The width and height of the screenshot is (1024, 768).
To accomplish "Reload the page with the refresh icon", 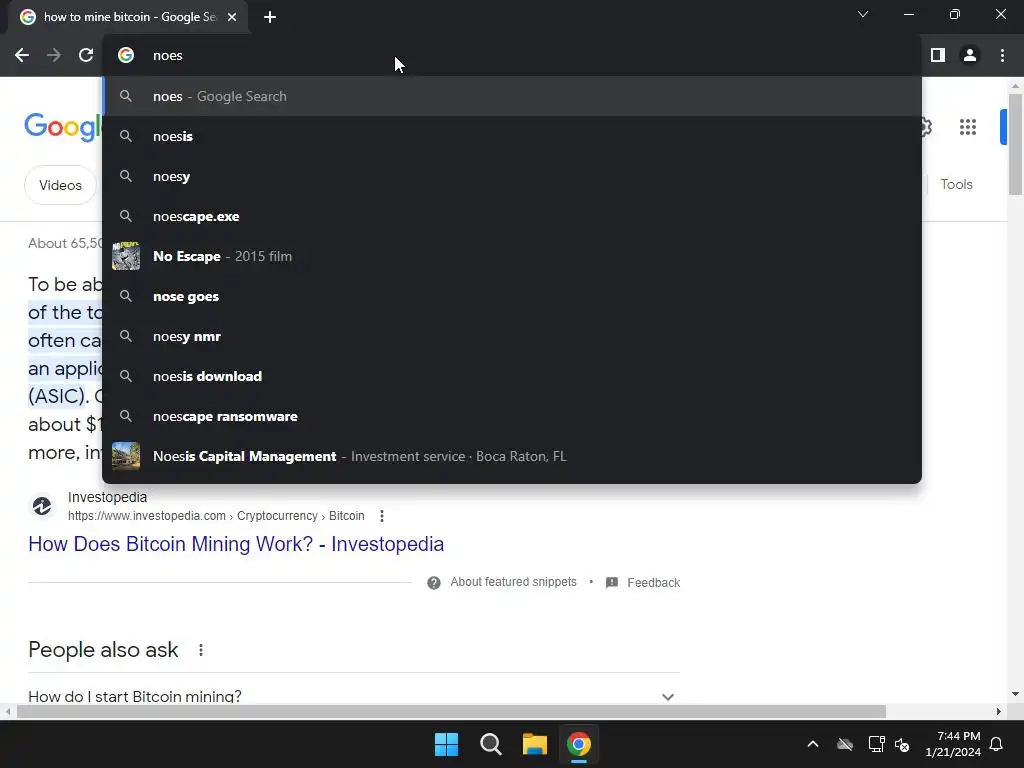I will click(x=86, y=56).
